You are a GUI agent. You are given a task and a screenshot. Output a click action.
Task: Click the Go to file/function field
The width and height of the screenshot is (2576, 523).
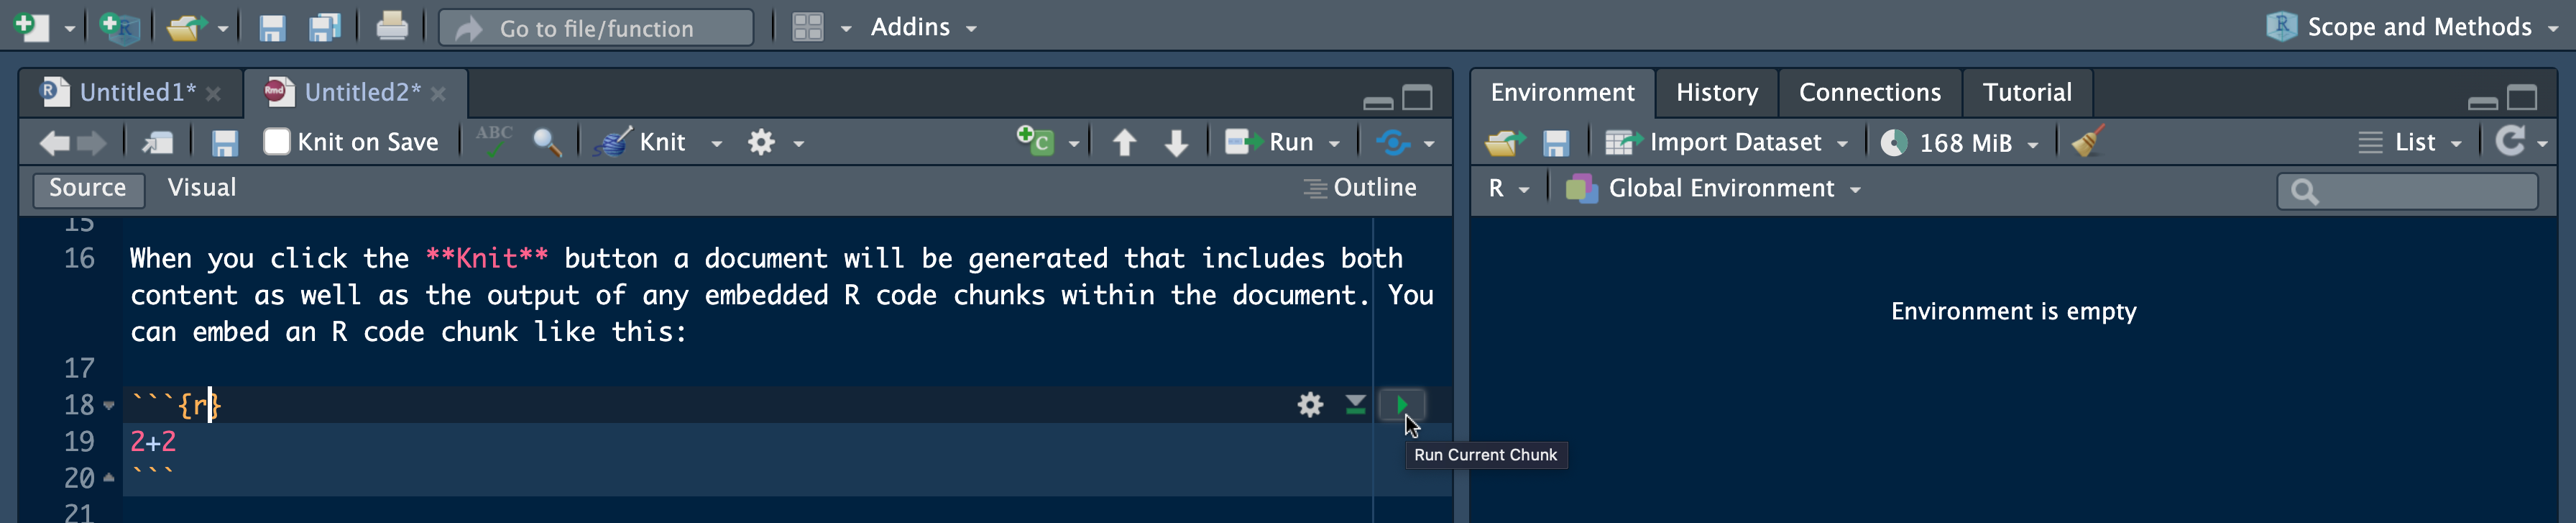point(596,28)
